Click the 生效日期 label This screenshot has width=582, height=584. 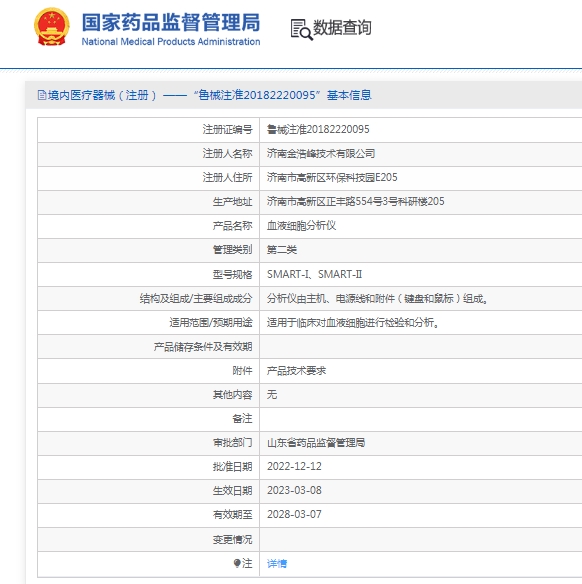232,491
